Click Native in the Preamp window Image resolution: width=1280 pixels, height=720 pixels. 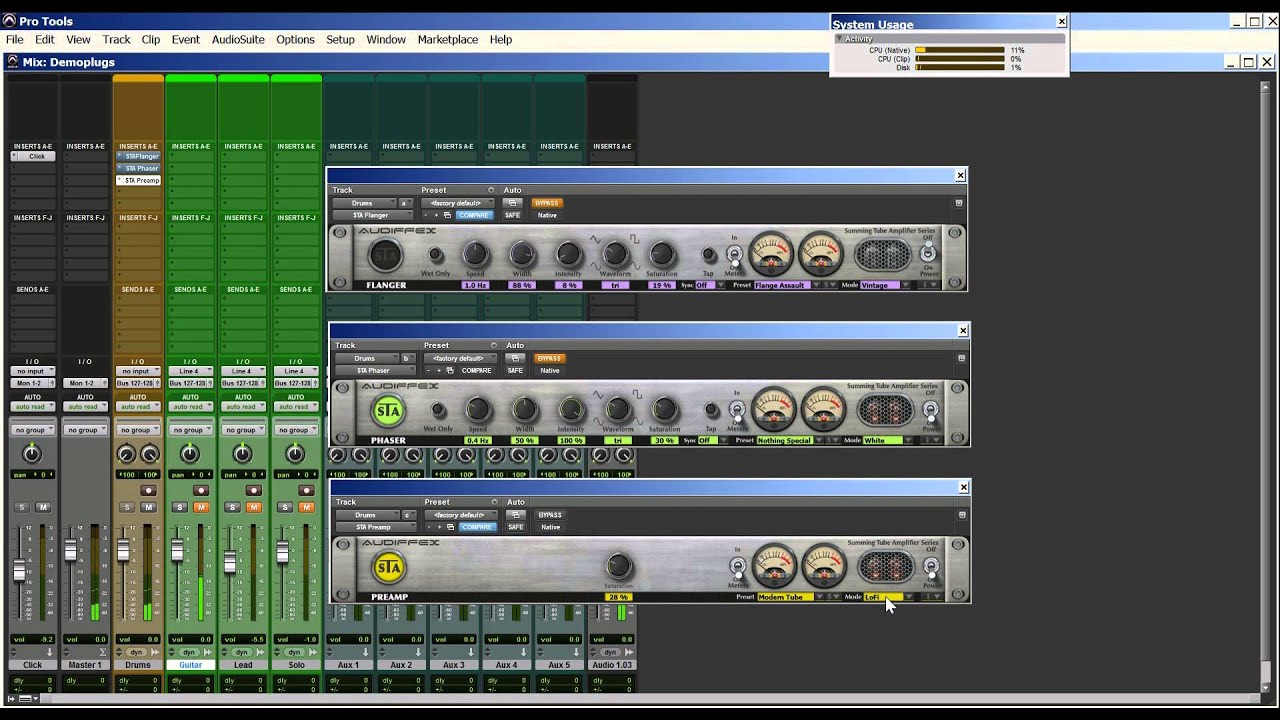click(x=550, y=527)
